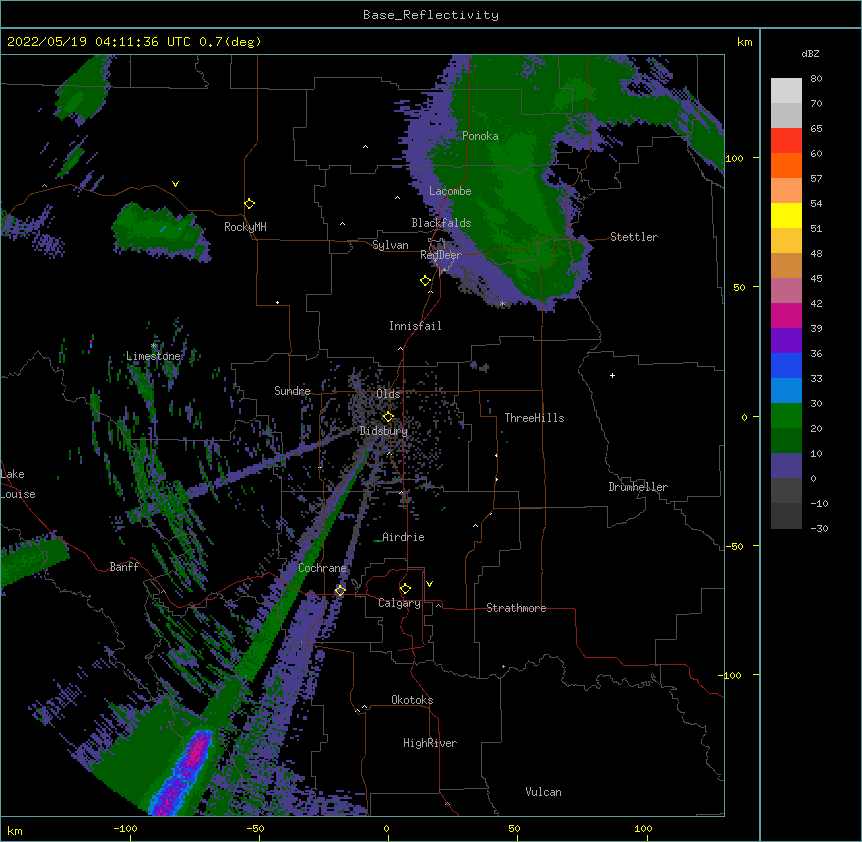Click the Okotoks town label
The height and width of the screenshot is (842, 862).
412,700
